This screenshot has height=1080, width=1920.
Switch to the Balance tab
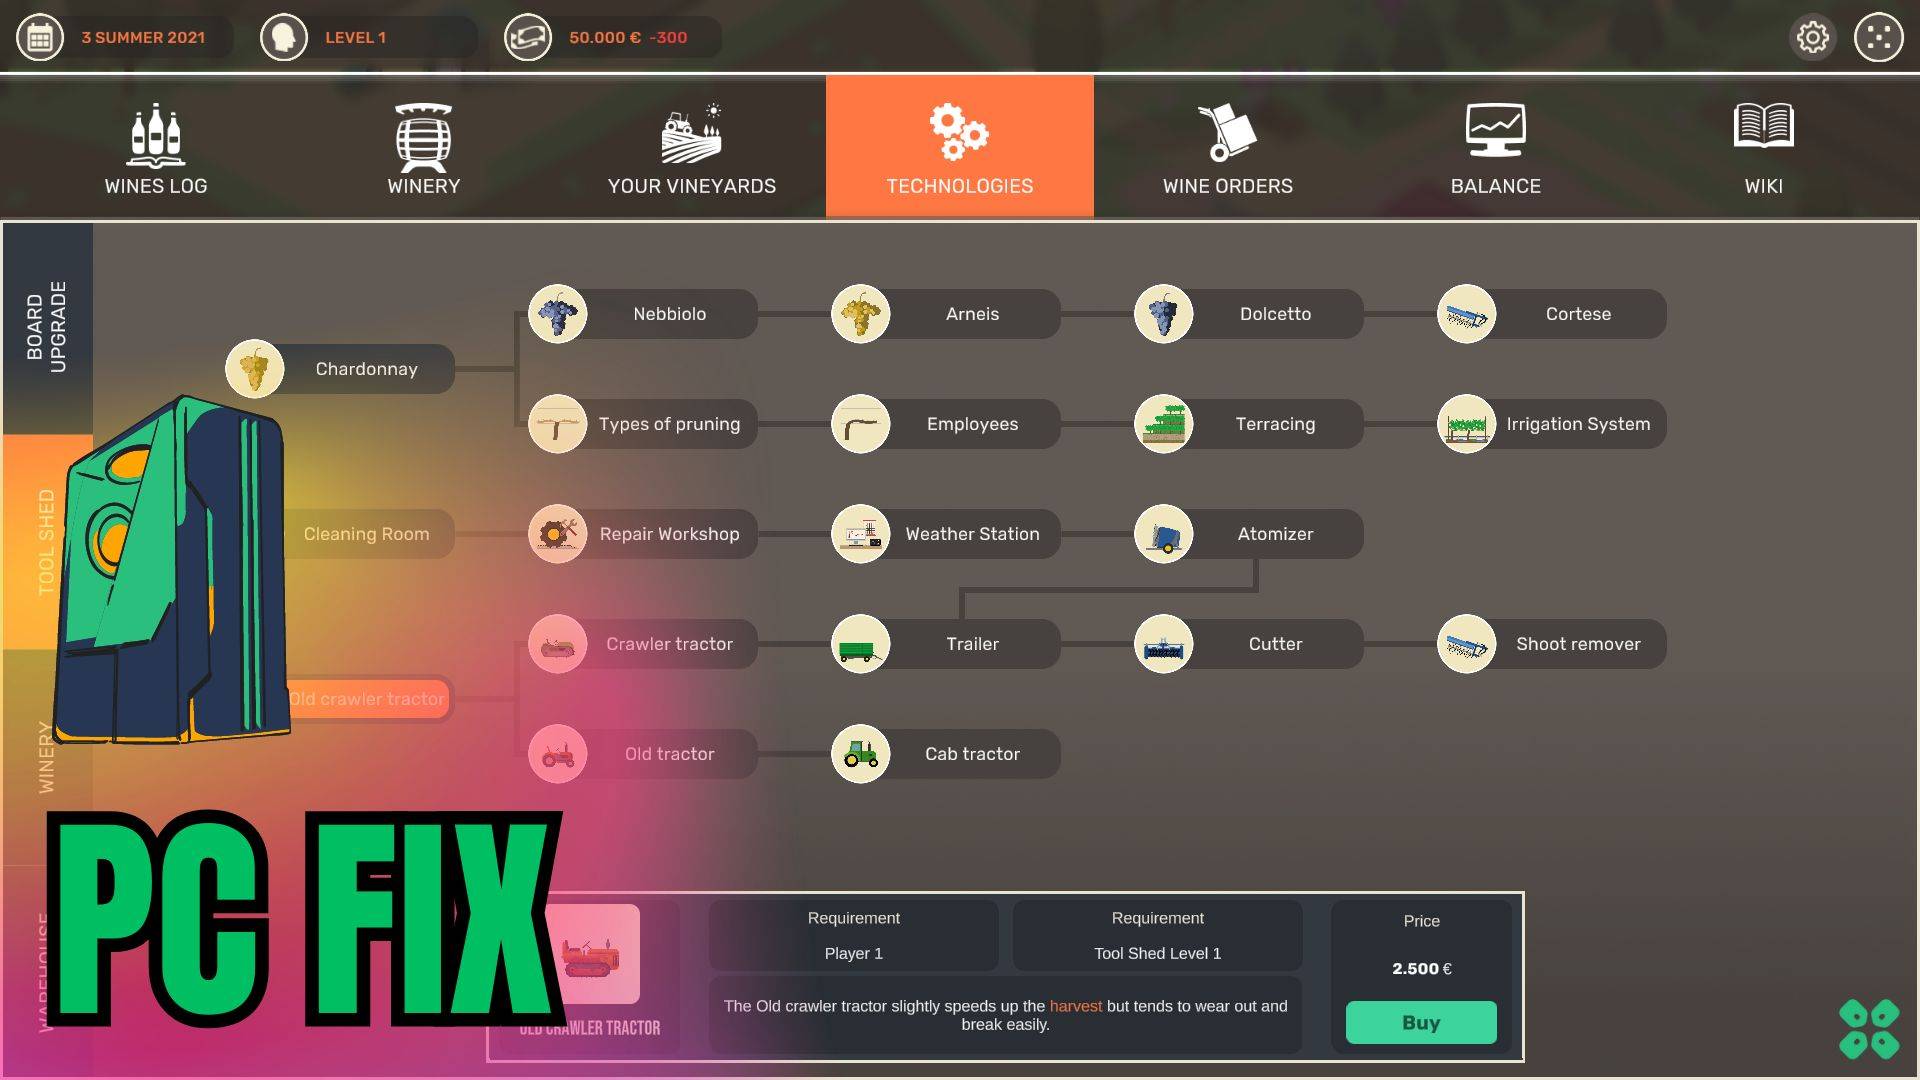(1495, 145)
